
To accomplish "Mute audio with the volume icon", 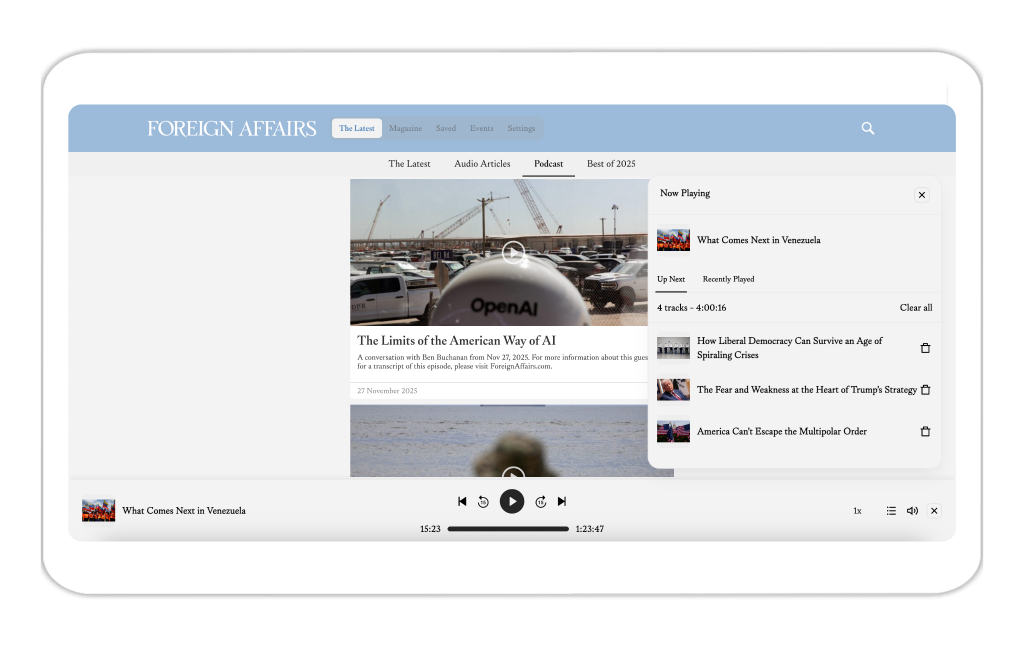I will 912,511.
